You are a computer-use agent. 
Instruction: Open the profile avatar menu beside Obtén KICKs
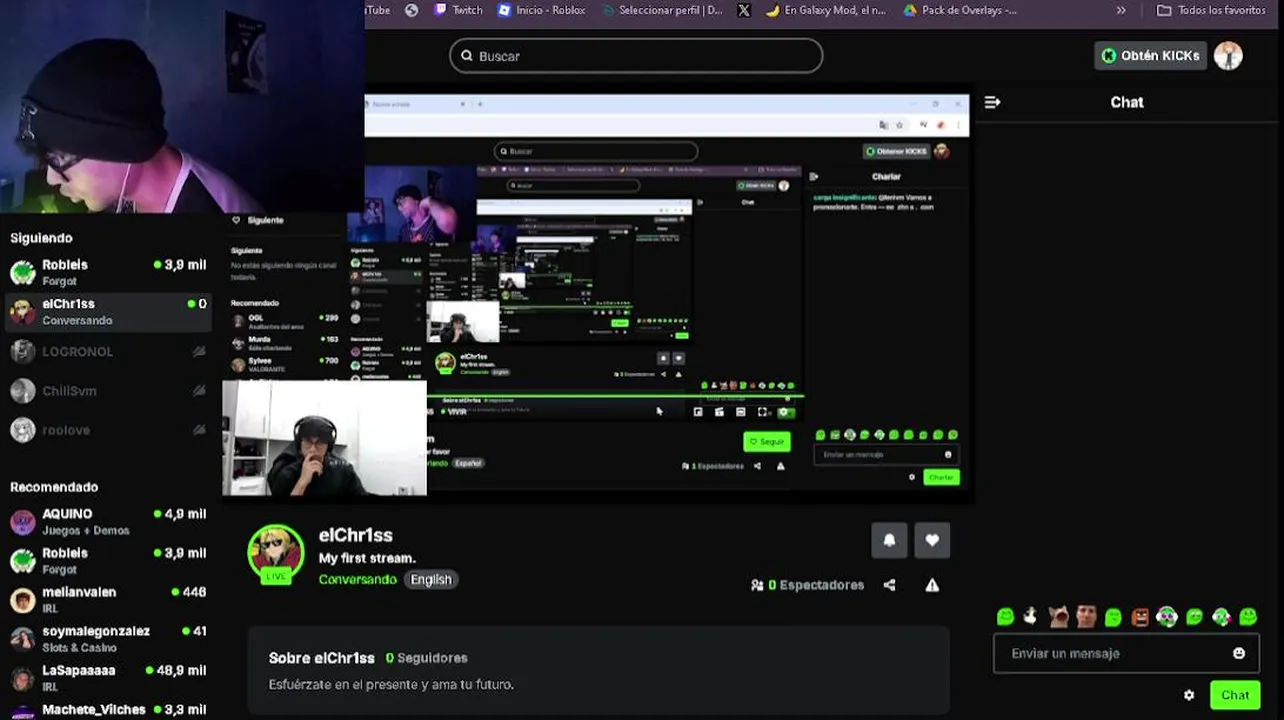[1228, 56]
